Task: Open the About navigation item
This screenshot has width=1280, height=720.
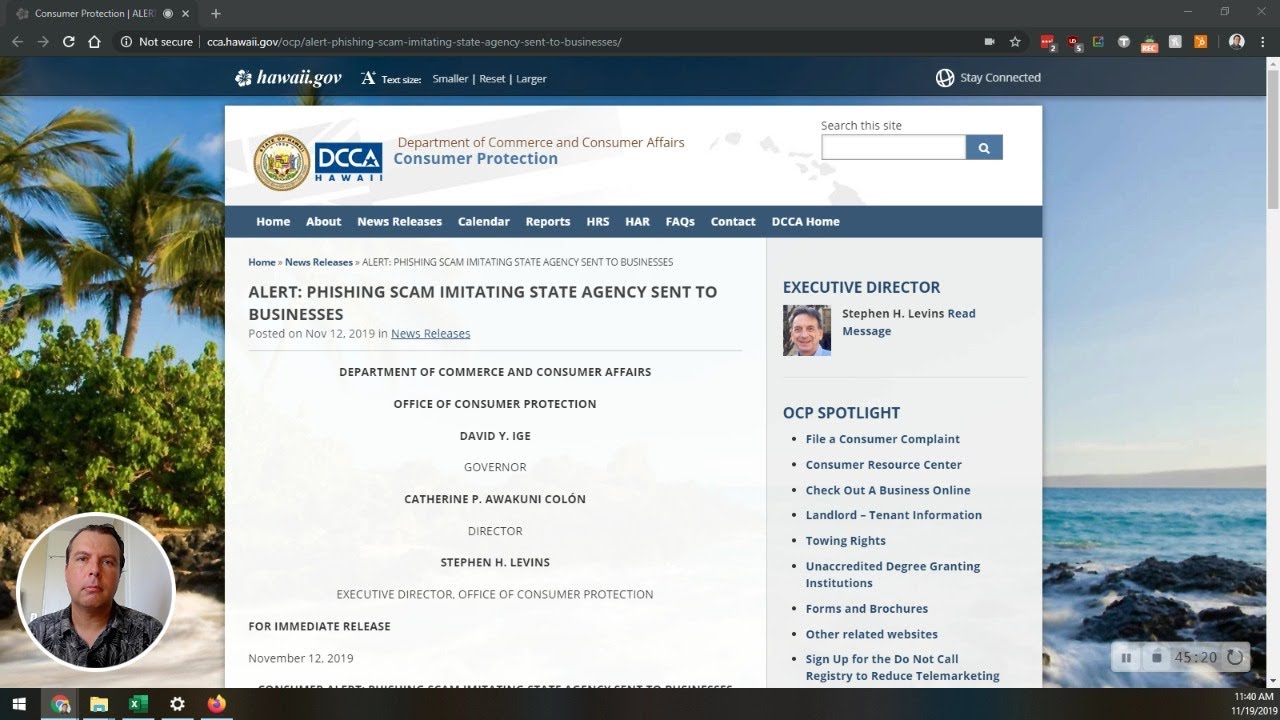Action: point(323,222)
